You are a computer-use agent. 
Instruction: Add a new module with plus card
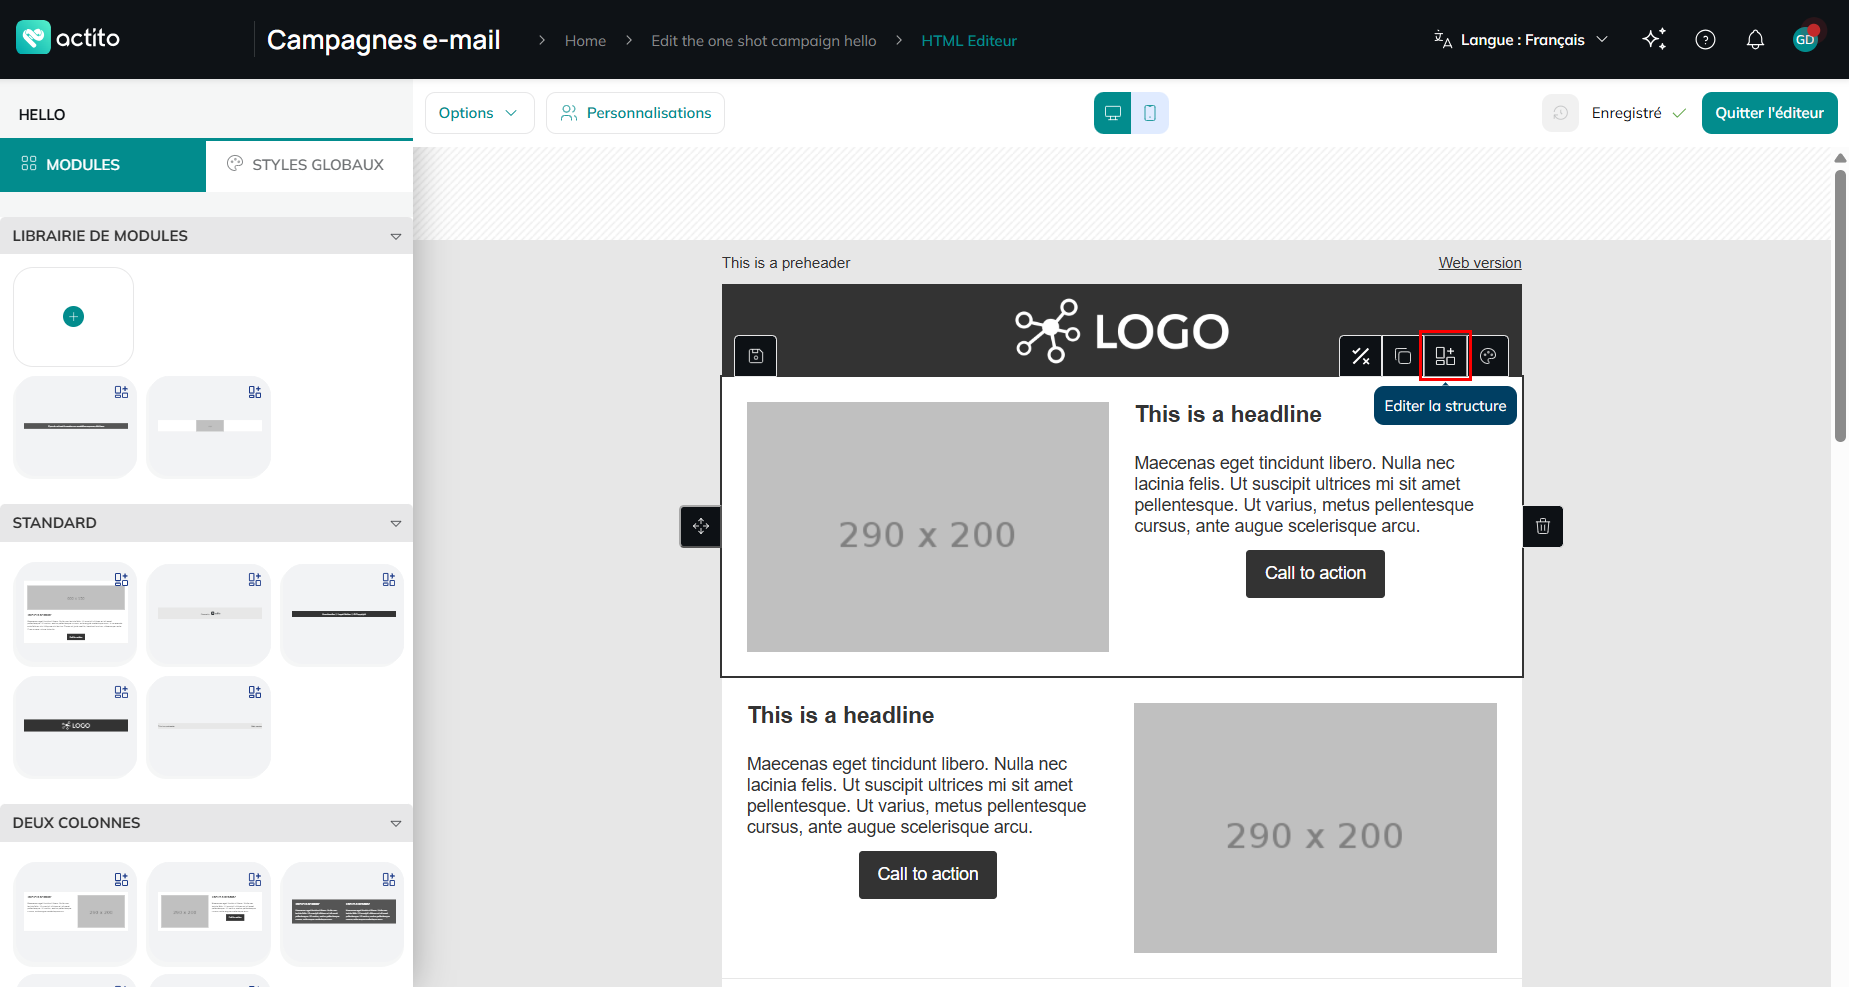(x=73, y=317)
